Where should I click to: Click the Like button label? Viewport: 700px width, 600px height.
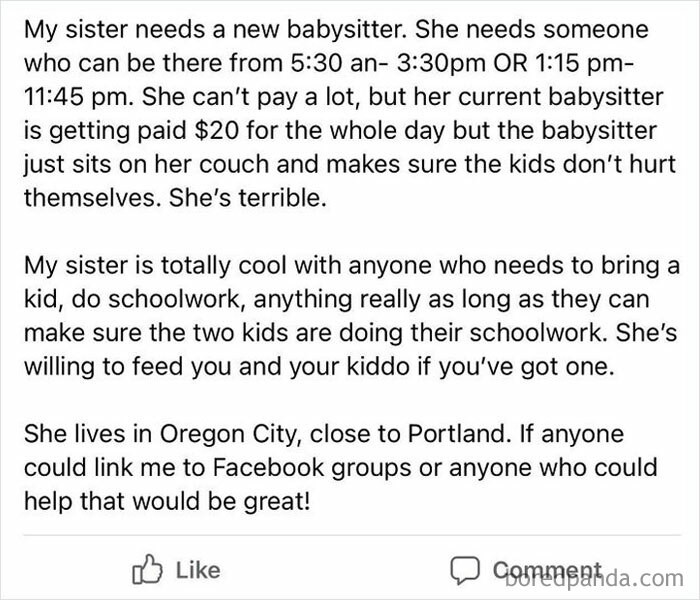(198, 571)
